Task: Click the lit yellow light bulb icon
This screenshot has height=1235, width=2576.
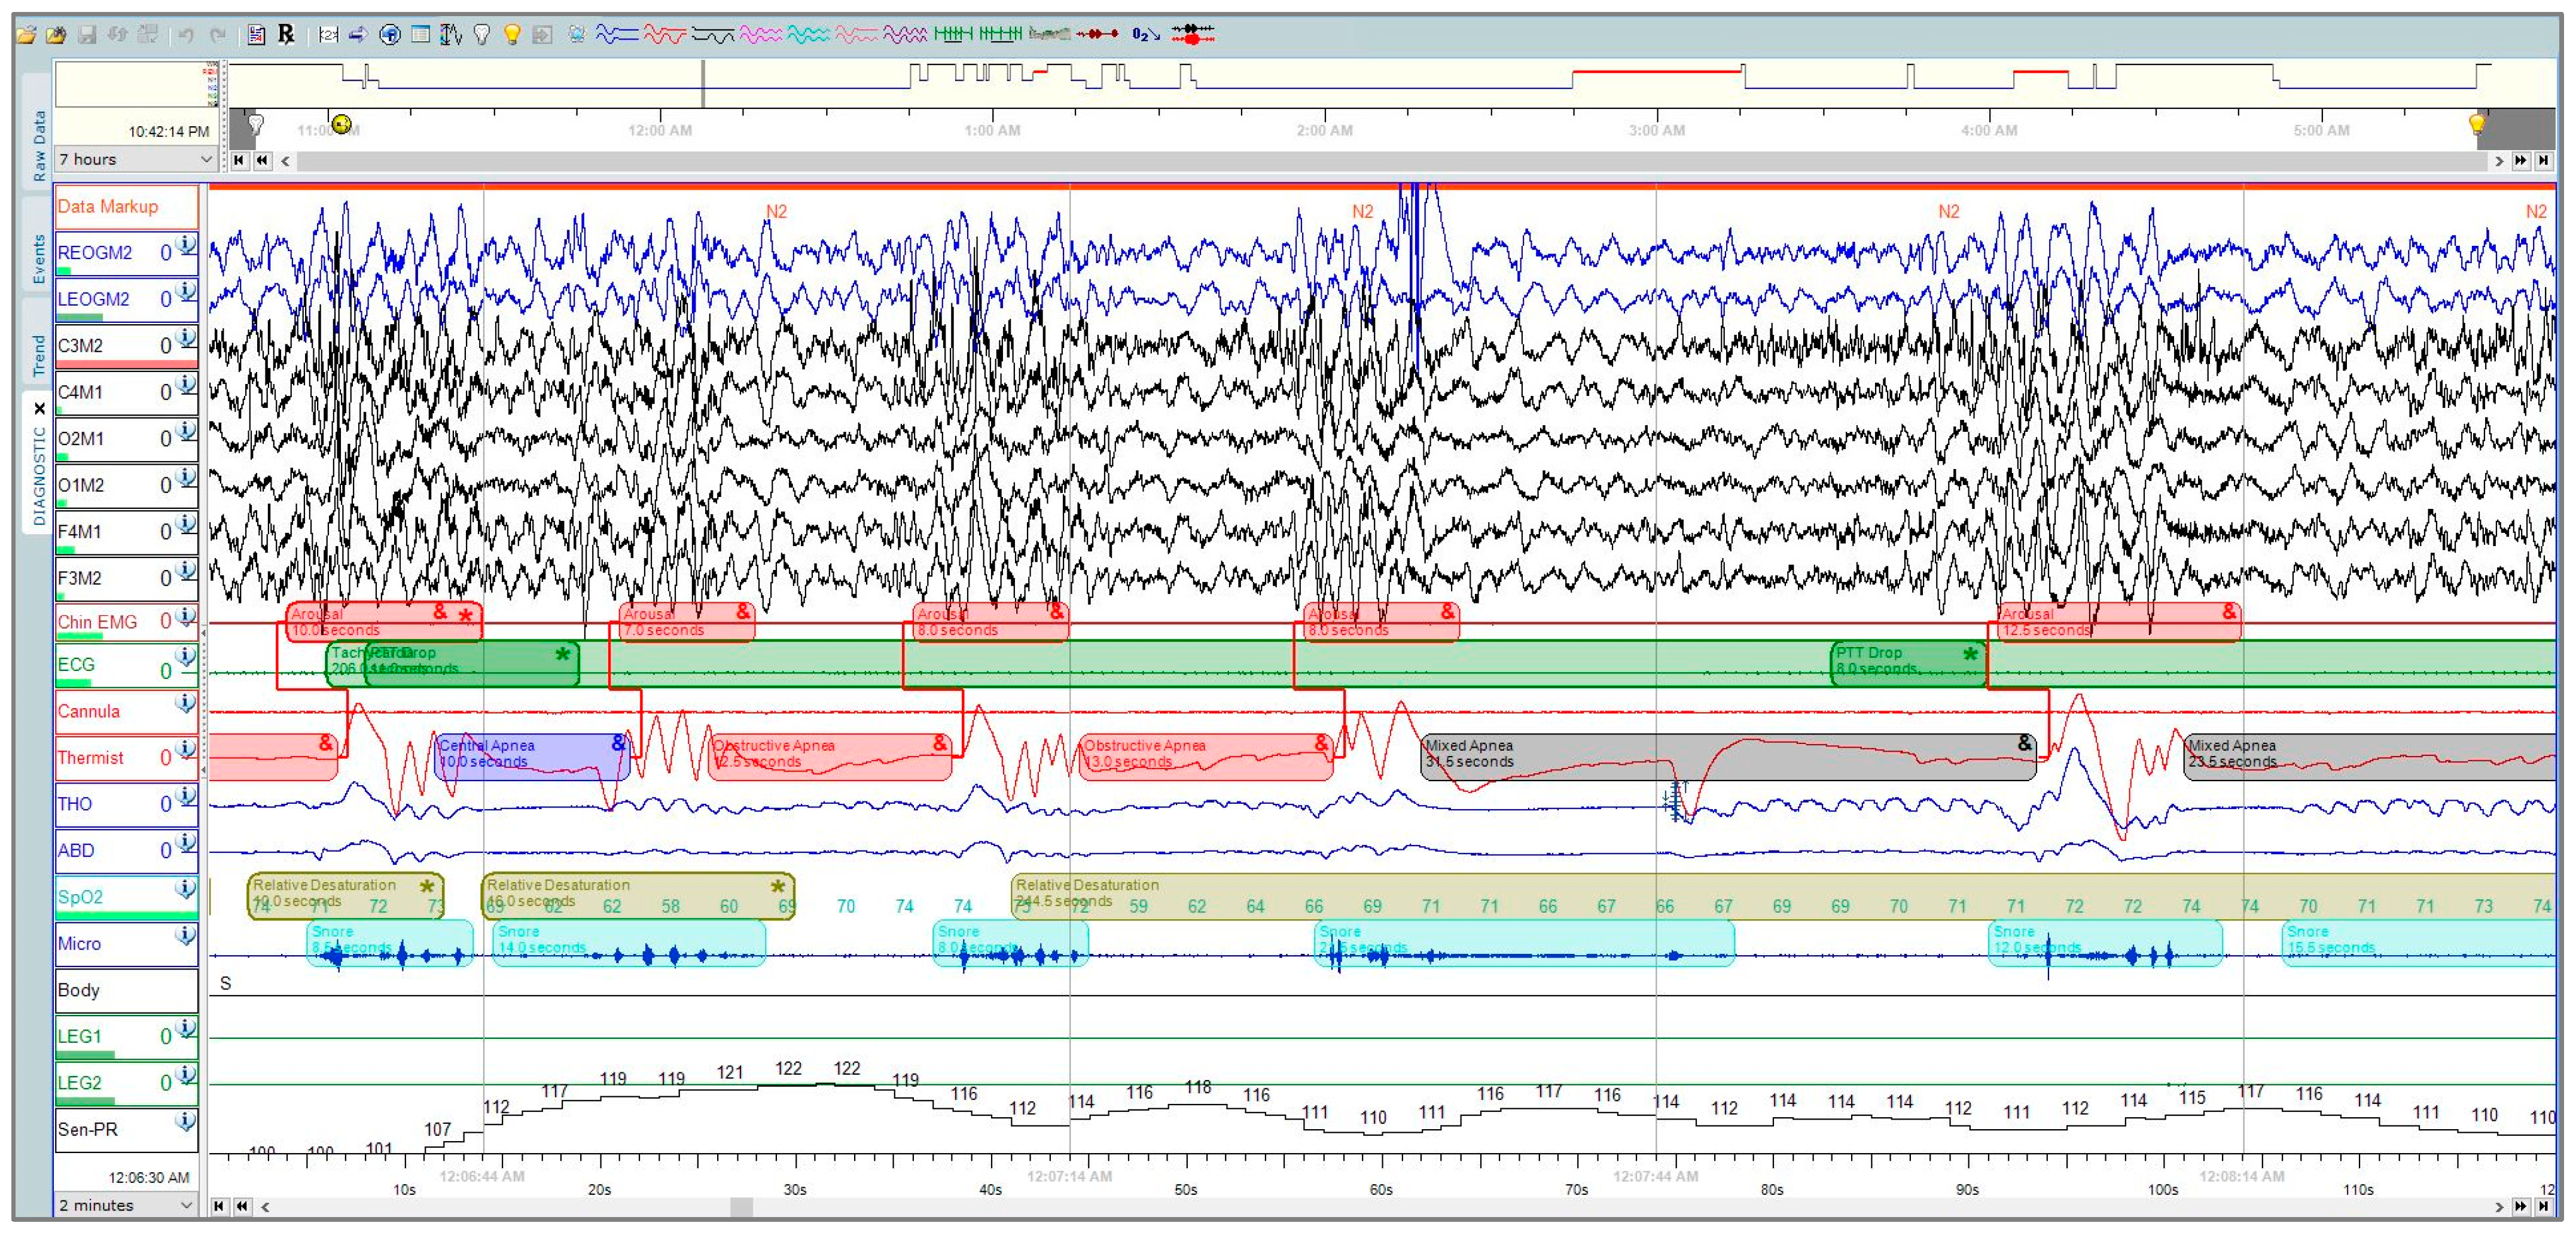Action: coord(512,35)
